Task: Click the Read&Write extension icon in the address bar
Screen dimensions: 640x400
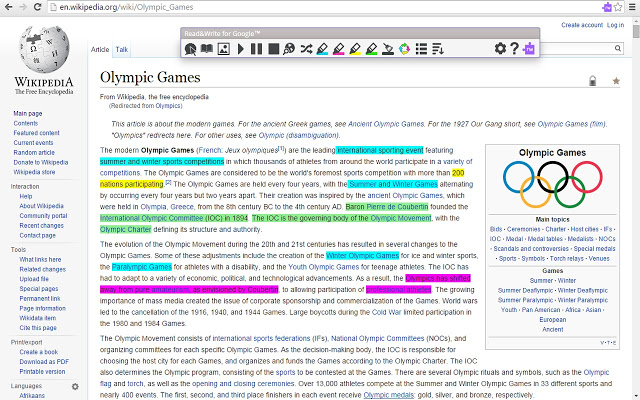Action: [607, 7]
